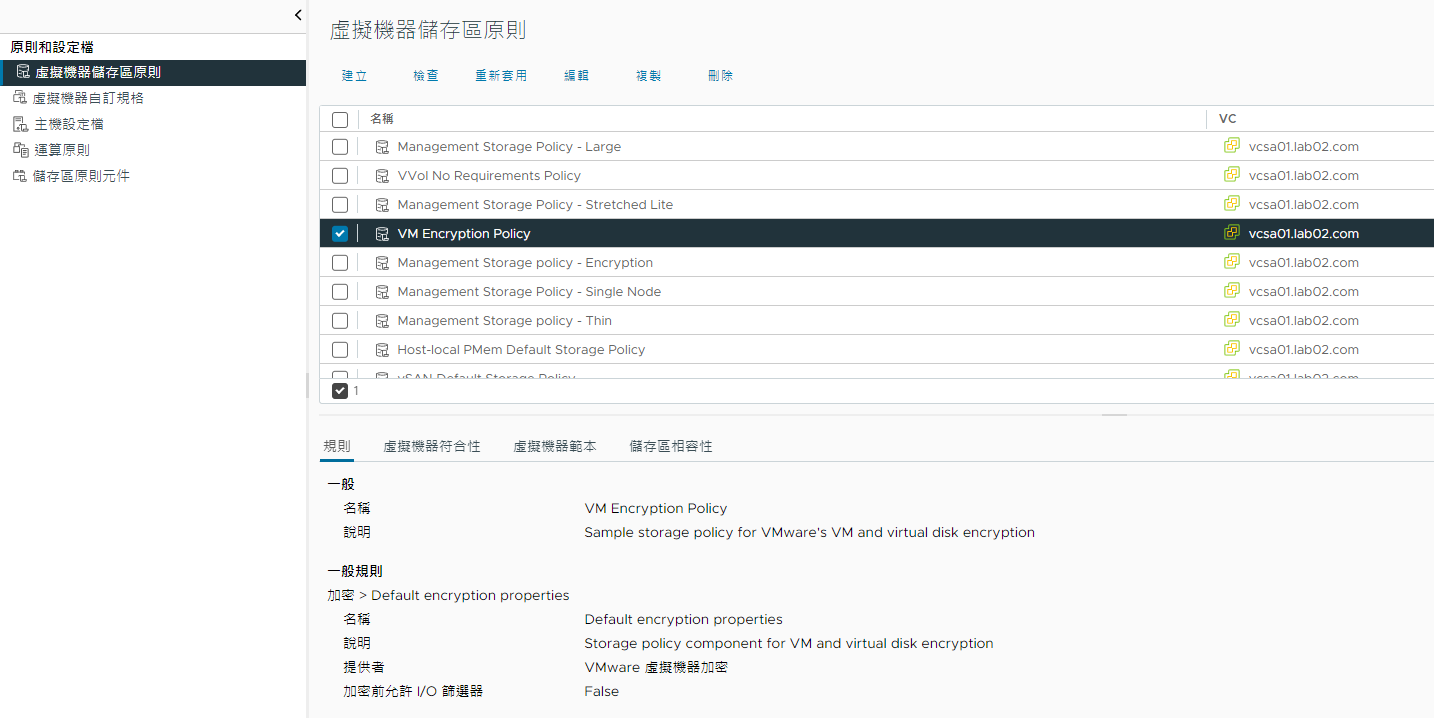Click policy icon of VM Encryption Policy
This screenshot has width=1434, height=718.
coord(382,234)
